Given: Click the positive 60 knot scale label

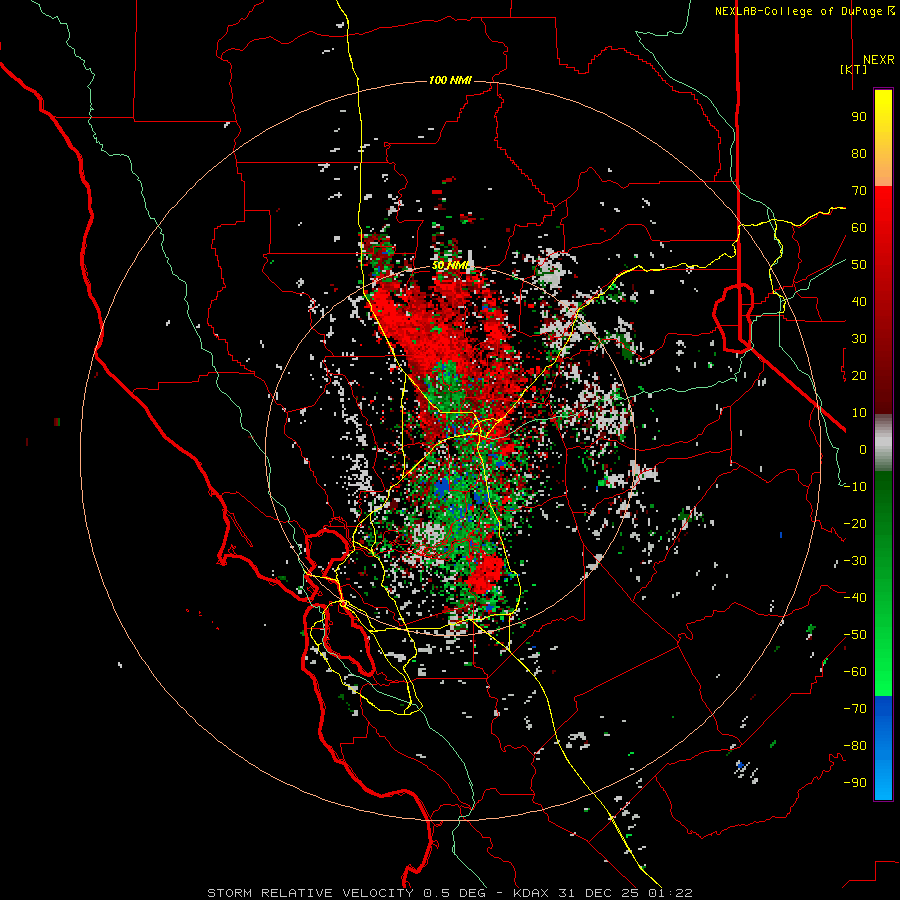Looking at the screenshot, I should (859, 228).
